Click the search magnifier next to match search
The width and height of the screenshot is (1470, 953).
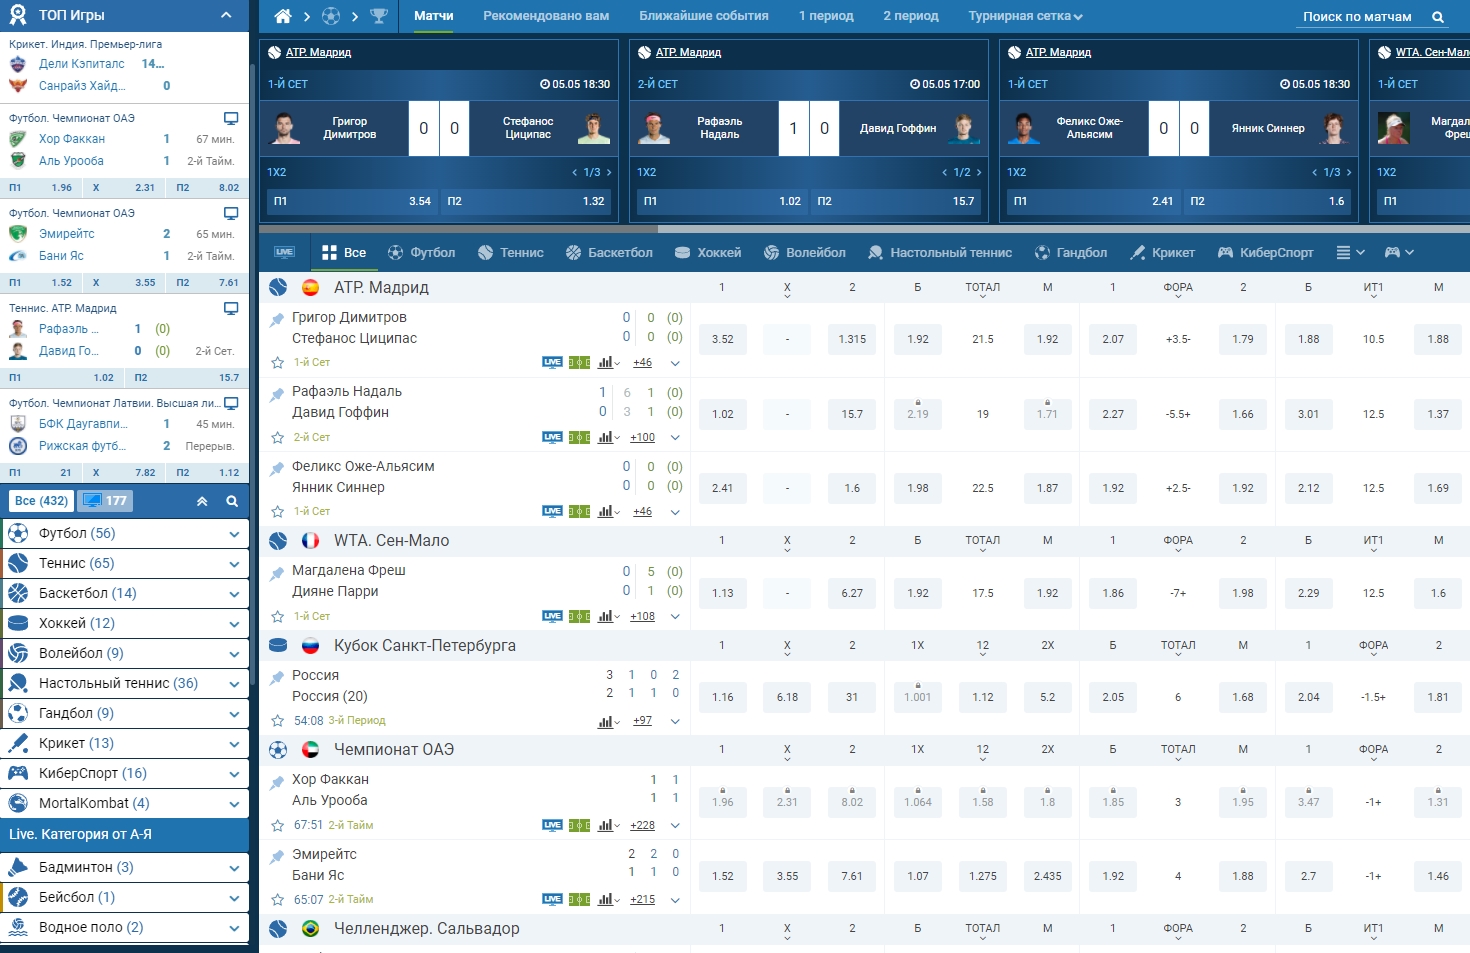coord(1437,17)
